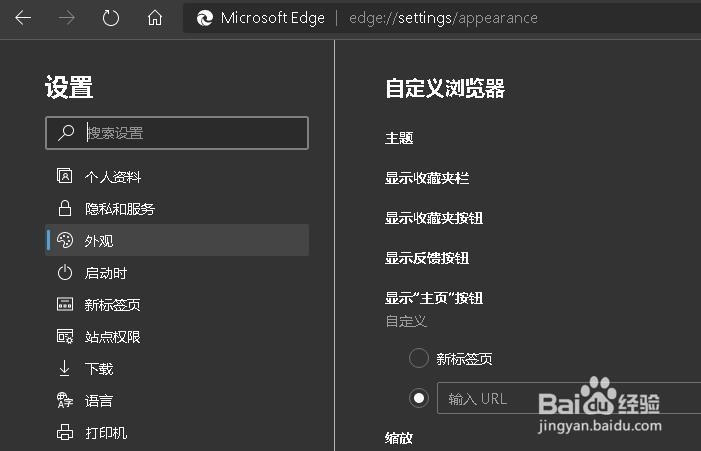Viewport: 701px width, 451px height.
Task: Open 站点权限 settings section
Action: click(177, 337)
